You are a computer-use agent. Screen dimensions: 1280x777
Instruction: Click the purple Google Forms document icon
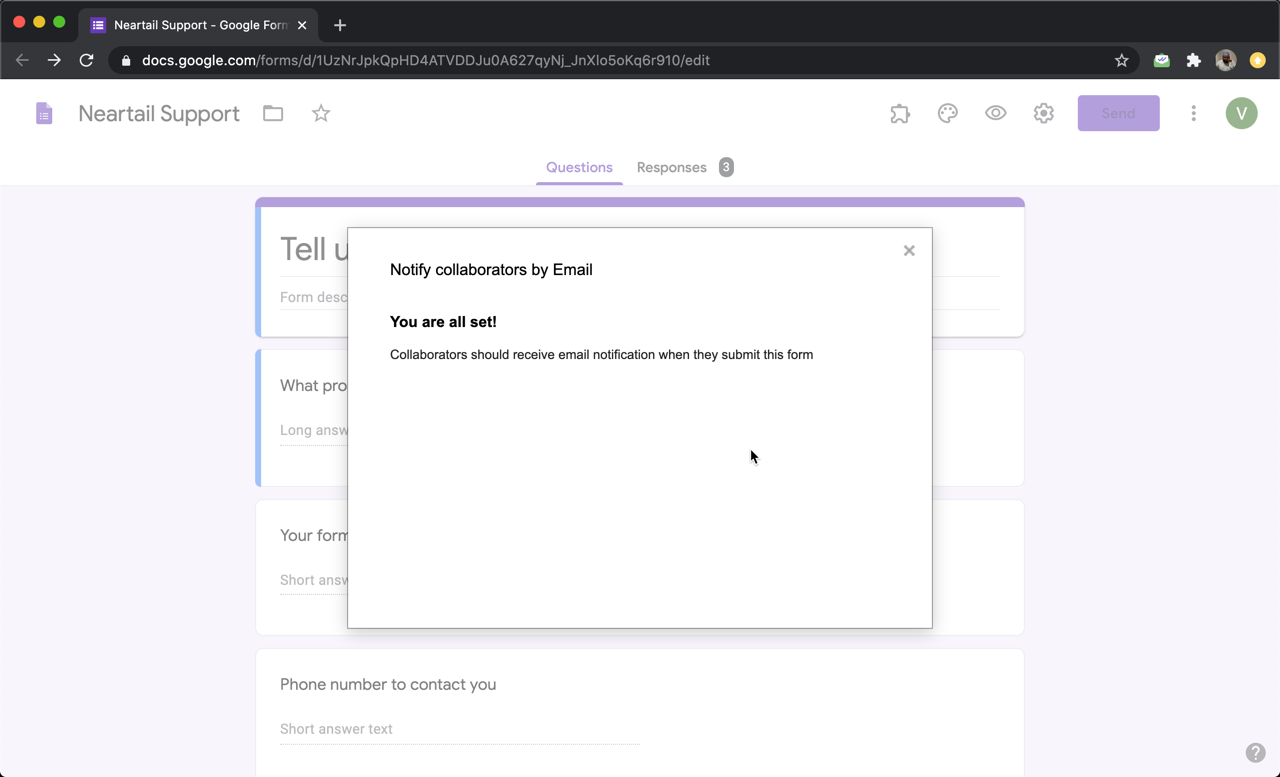(x=44, y=112)
